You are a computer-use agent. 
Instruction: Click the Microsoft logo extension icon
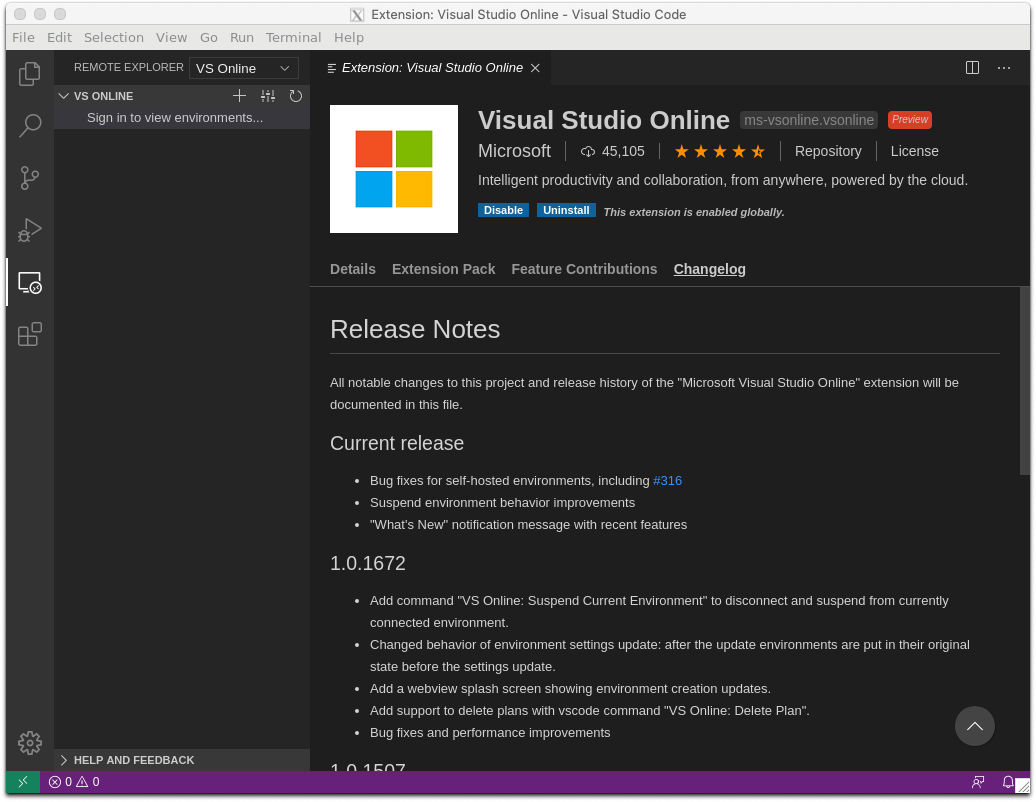(x=394, y=168)
